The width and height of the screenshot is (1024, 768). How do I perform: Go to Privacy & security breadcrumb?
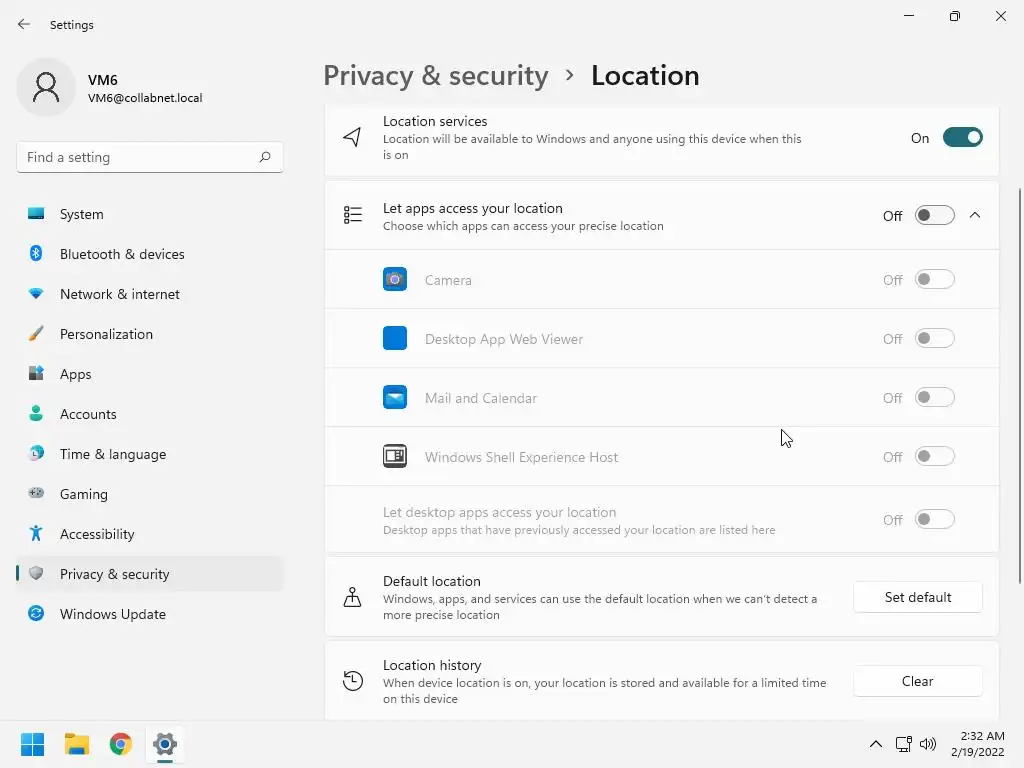[x=436, y=76]
